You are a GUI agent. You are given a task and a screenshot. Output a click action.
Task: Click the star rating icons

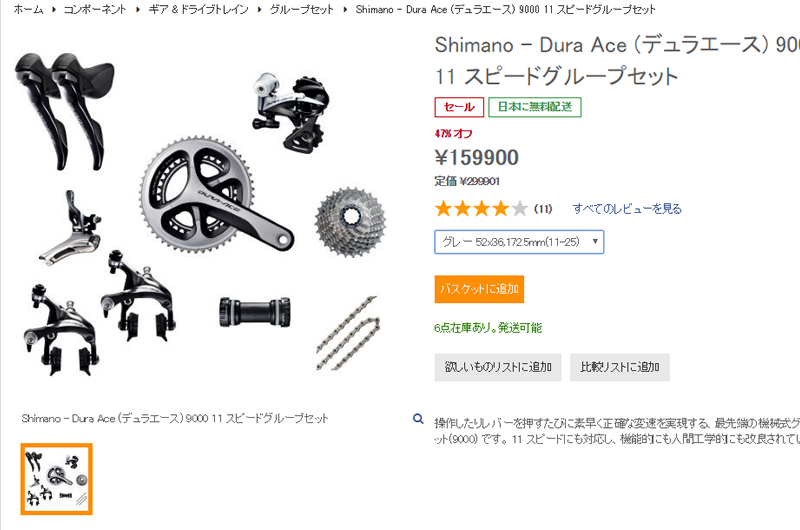coord(481,209)
